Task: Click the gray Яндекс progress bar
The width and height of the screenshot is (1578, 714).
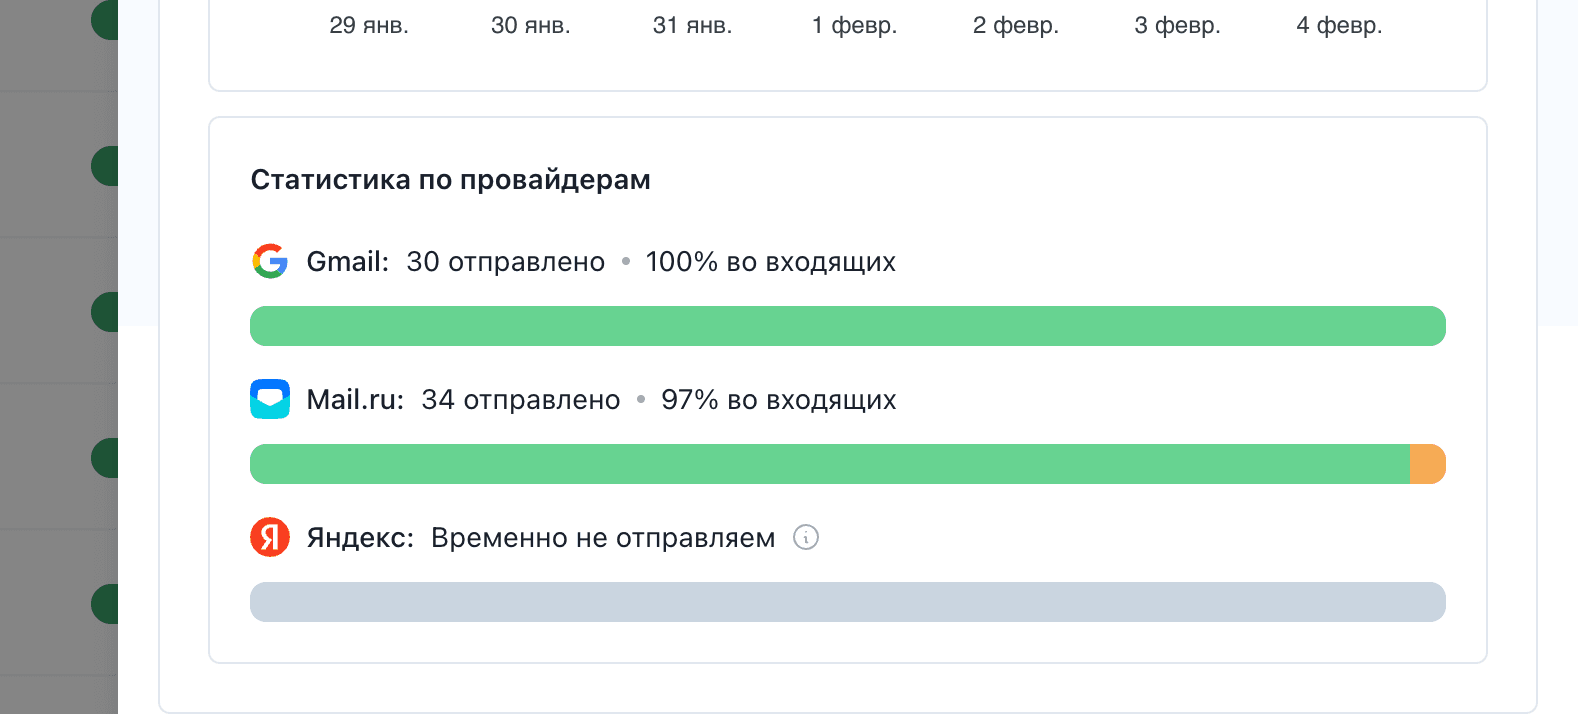Action: point(847,602)
